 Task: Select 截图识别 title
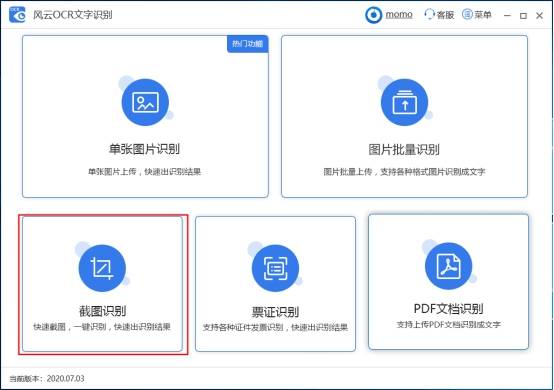(102, 311)
